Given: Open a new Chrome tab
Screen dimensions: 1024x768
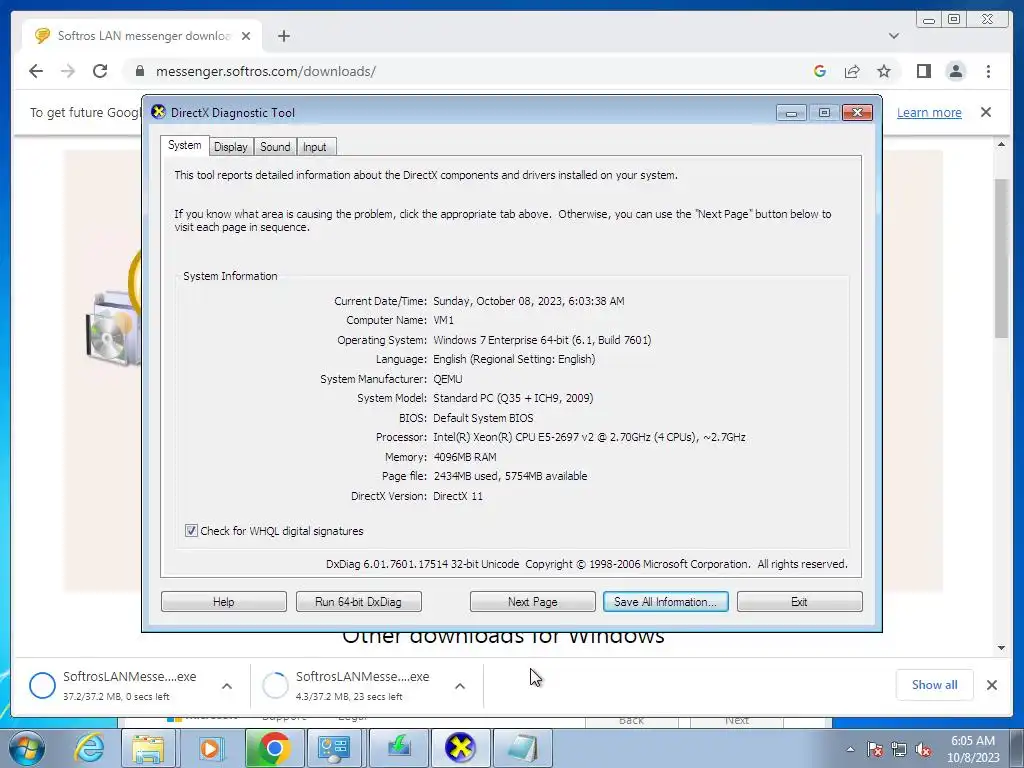Looking at the screenshot, I should (x=283, y=36).
